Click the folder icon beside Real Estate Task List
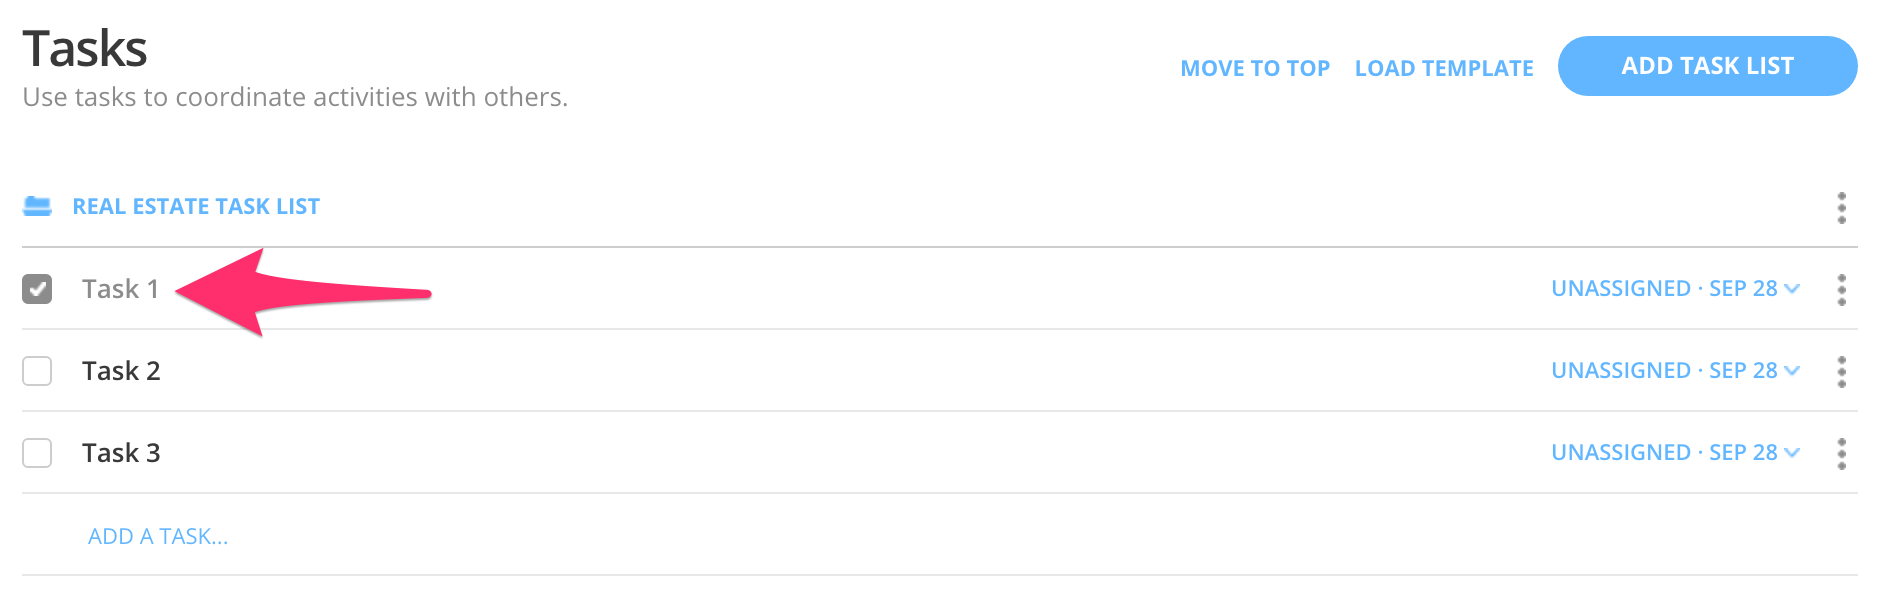 tap(37, 206)
